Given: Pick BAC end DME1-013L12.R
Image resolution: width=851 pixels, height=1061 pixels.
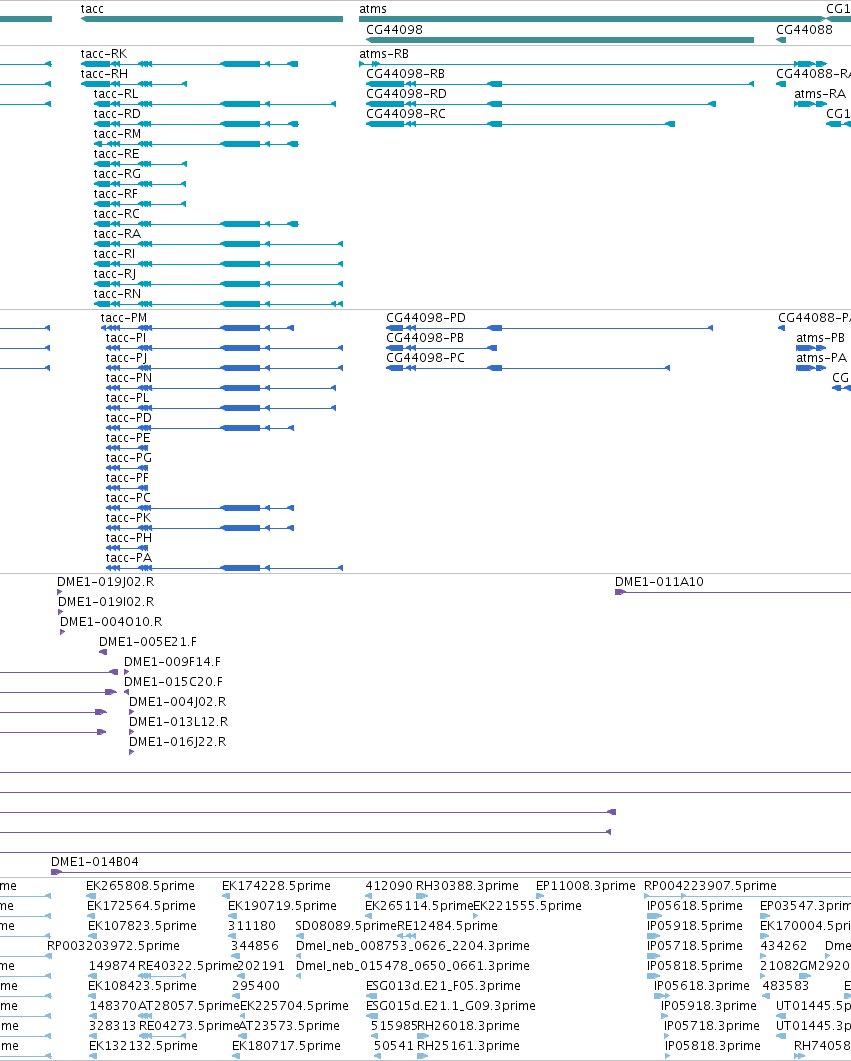Looking at the screenshot, I should (131, 732).
